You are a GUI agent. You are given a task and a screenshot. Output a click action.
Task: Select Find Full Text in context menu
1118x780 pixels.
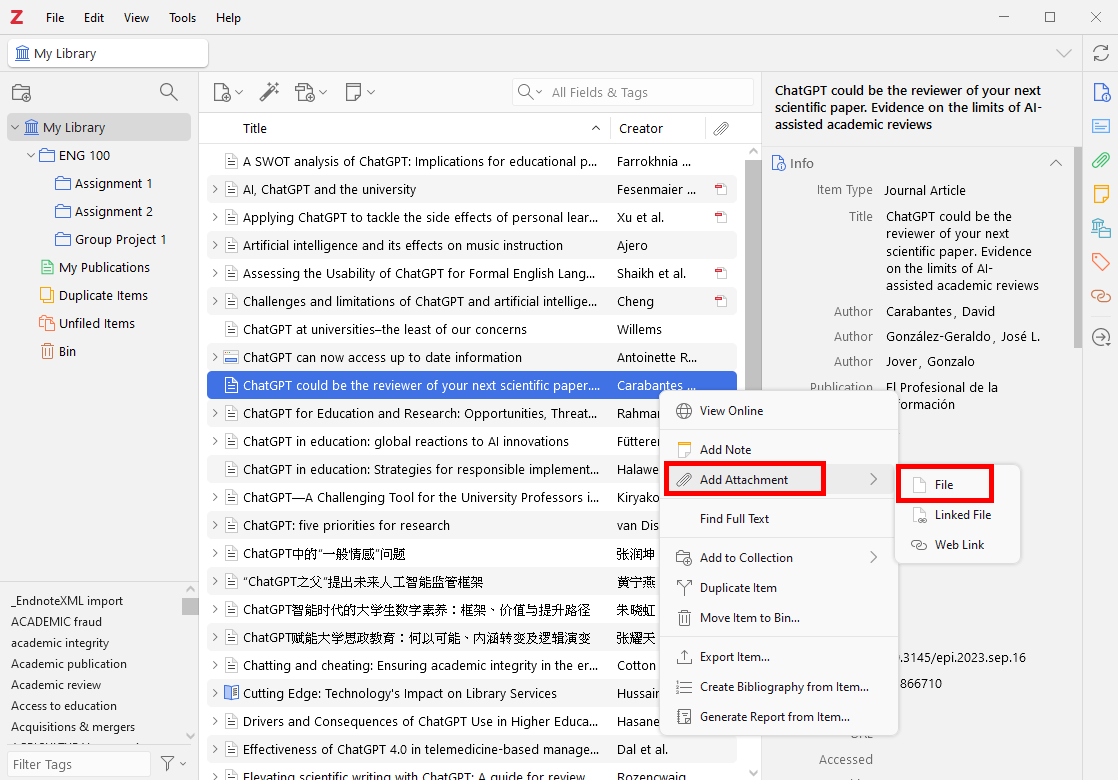734,519
